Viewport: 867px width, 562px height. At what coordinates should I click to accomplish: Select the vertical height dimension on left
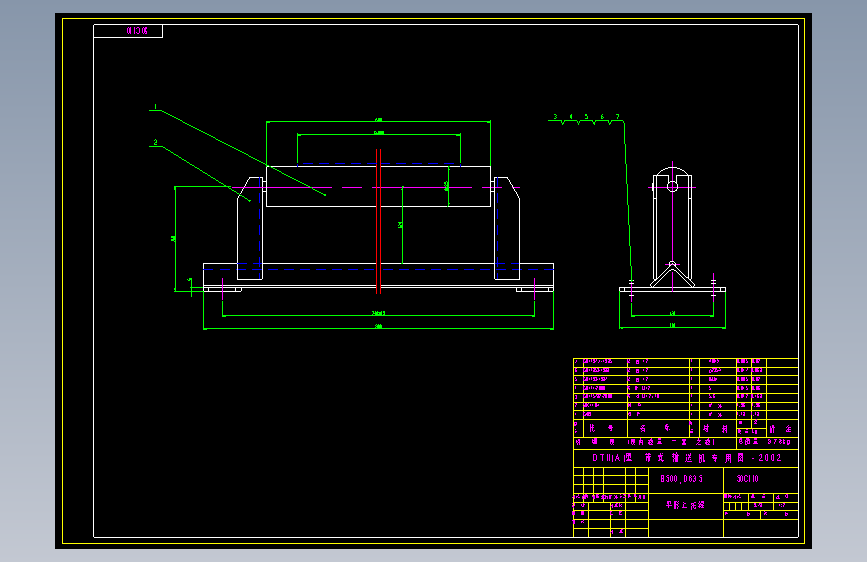(x=175, y=238)
